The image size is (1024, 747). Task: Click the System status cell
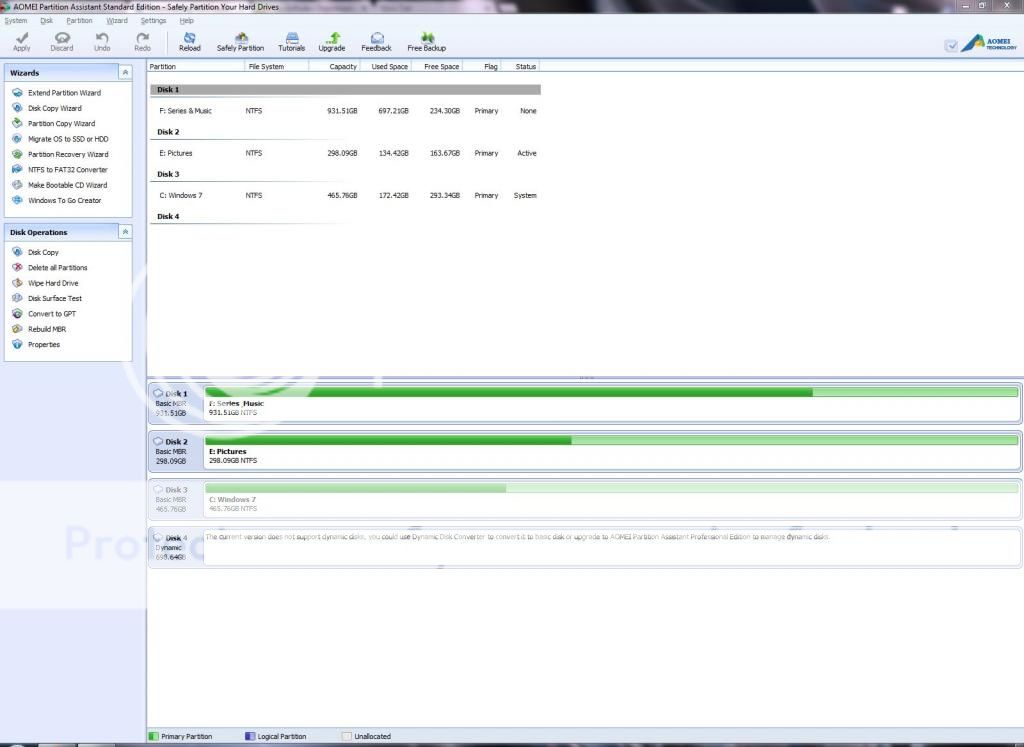(525, 196)
